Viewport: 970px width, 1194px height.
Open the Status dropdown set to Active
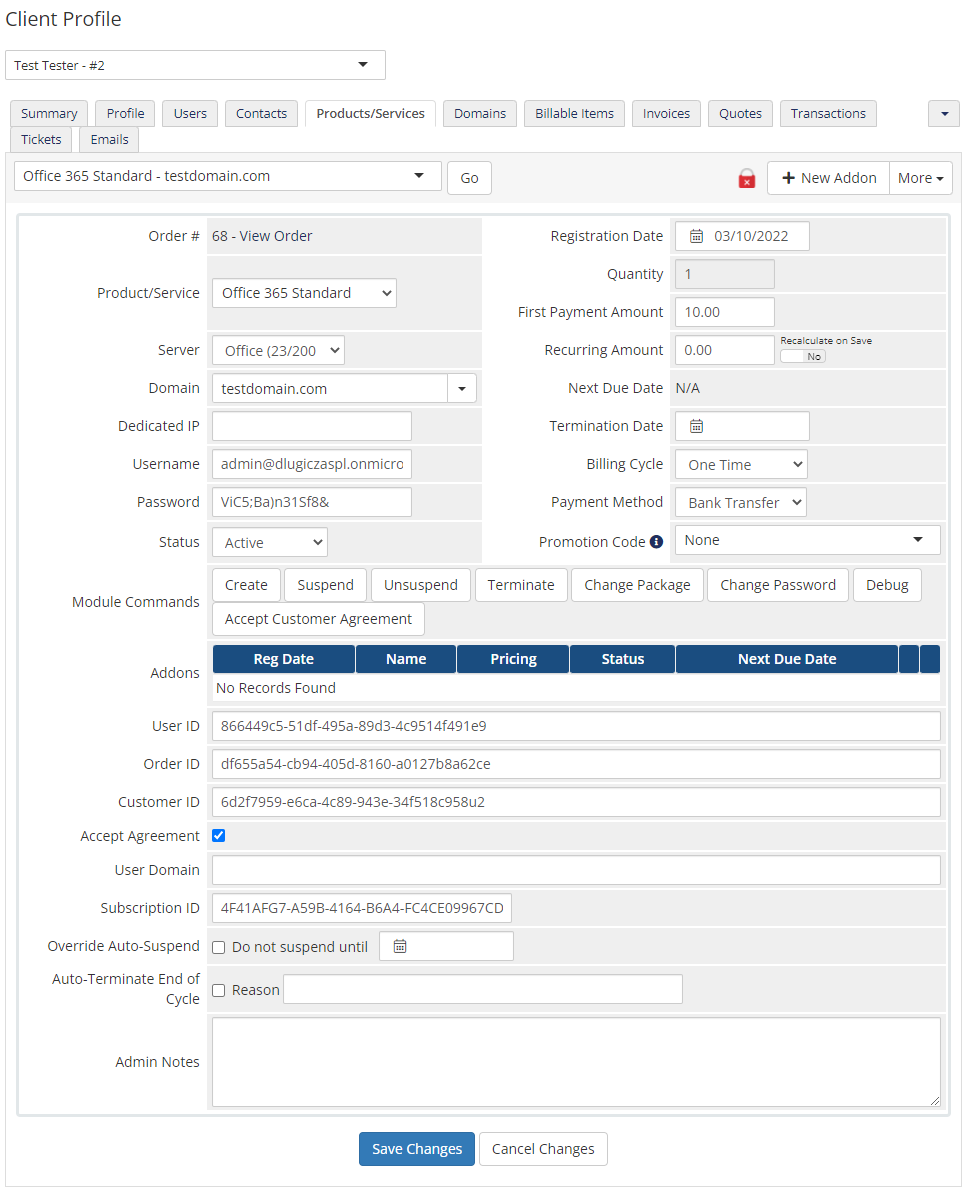270,542
